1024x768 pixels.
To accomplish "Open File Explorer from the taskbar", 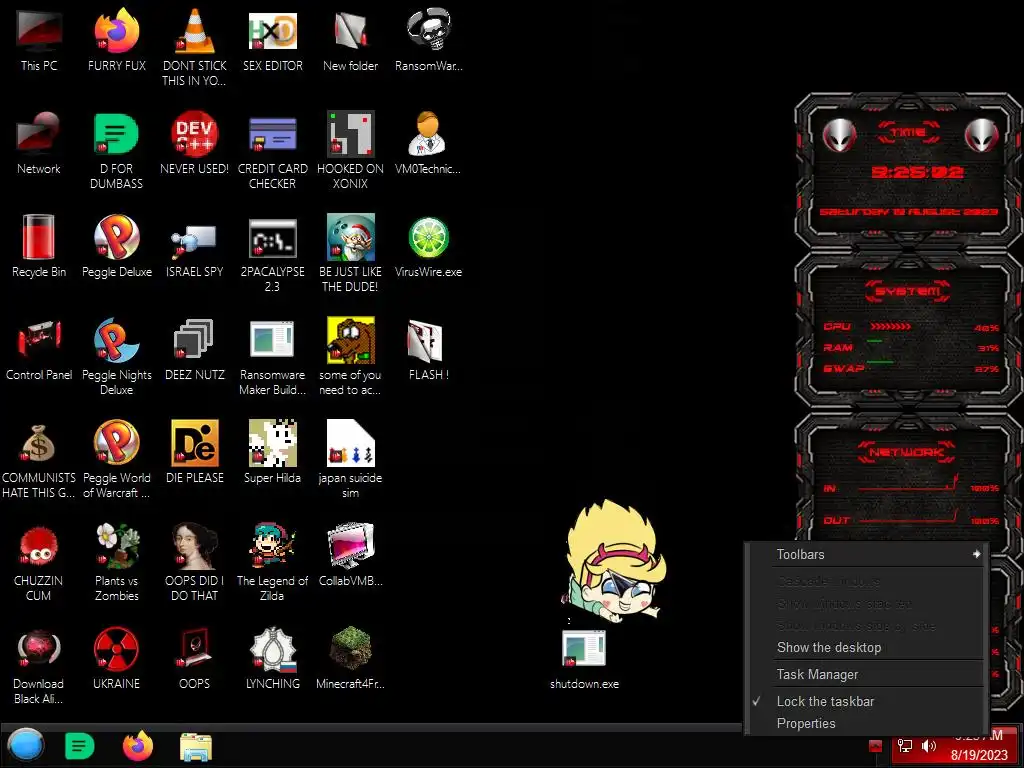I will pyautogui.click(x=196, y=747).
